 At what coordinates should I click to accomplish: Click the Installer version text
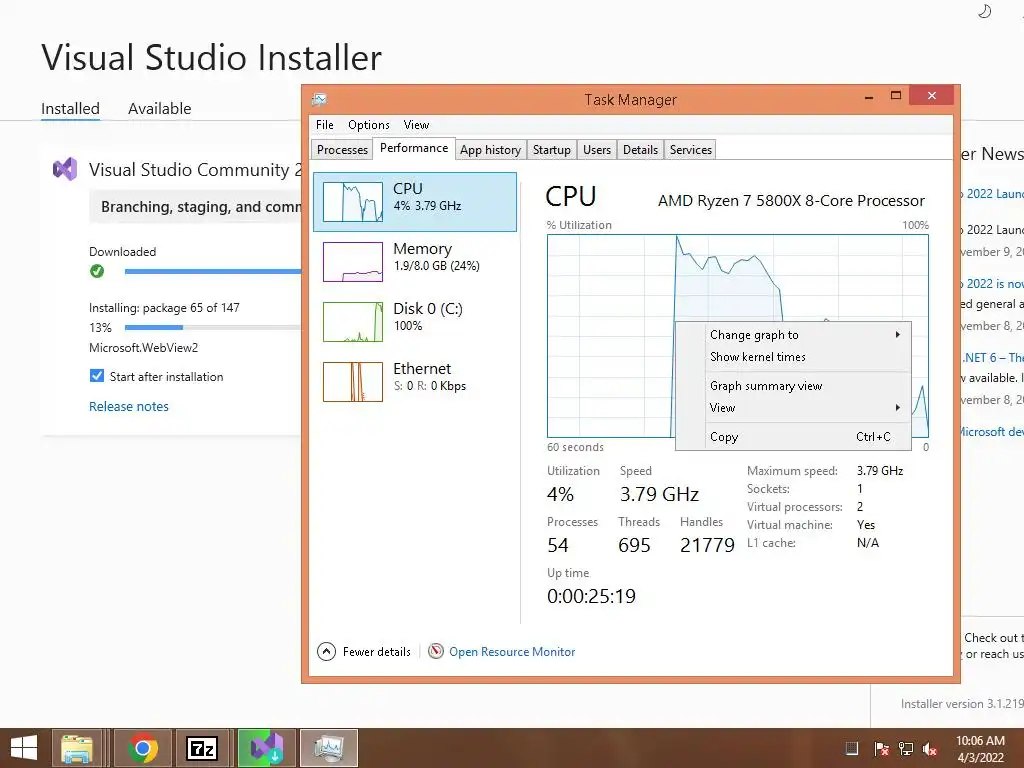tap(962, 703)
